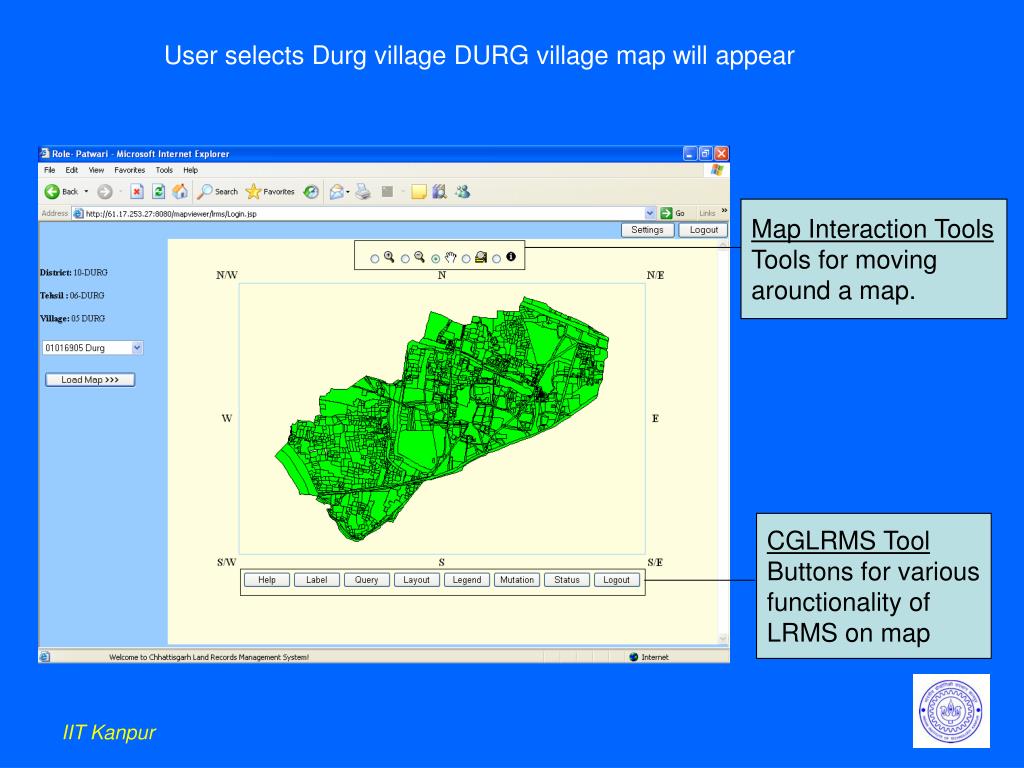This screenshot has width=1024, height=768.
Task: Click the page icon in the address bar
Action: click(78, 214)
